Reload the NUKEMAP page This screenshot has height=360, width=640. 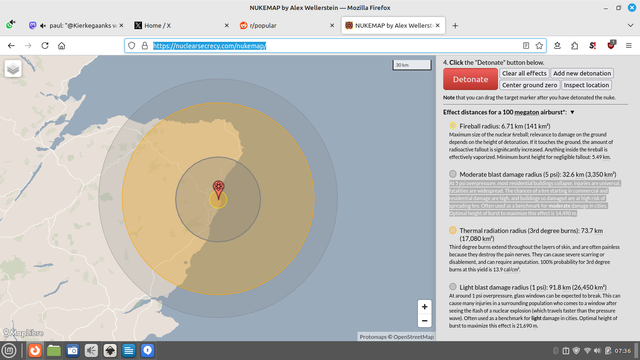pyautogui.click(x=45, y=46)
